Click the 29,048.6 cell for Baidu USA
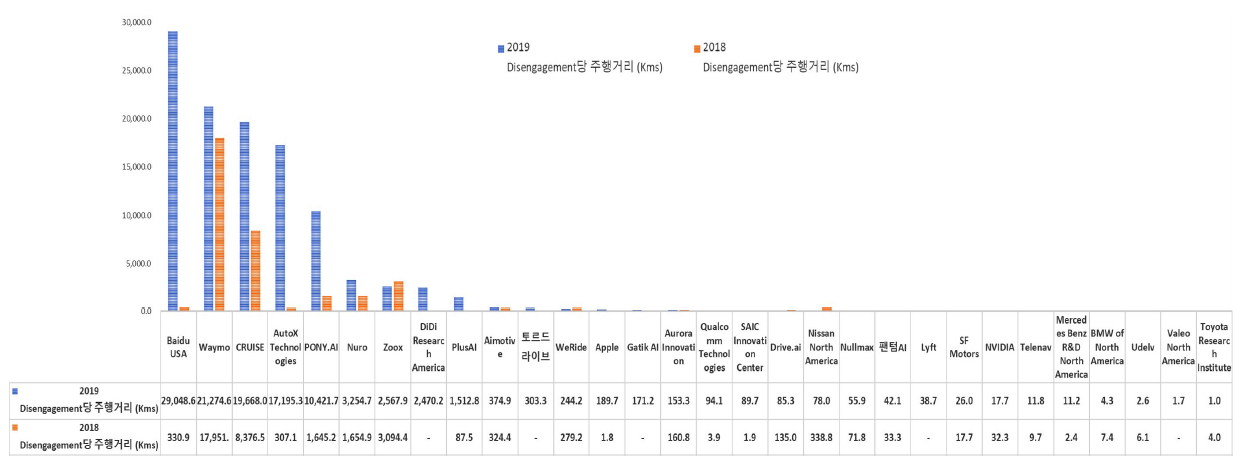The image size is (1245, 469). (179, 399)
